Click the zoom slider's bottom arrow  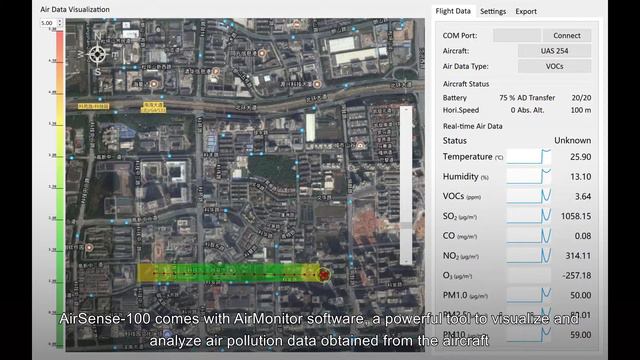406,261
